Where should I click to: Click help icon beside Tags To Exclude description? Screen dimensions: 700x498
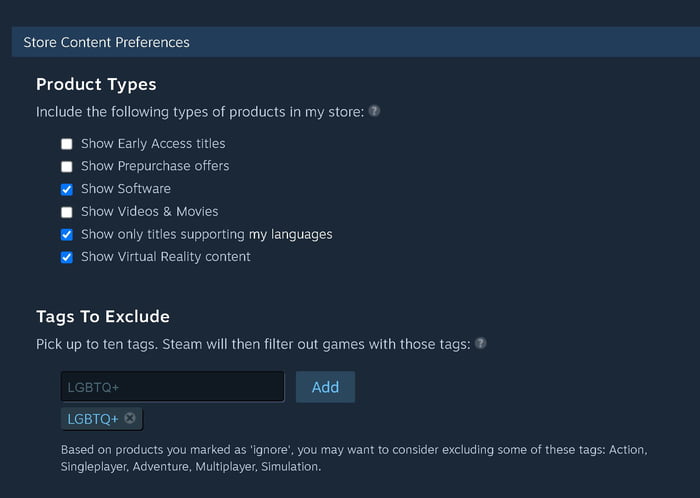(481, 343)
